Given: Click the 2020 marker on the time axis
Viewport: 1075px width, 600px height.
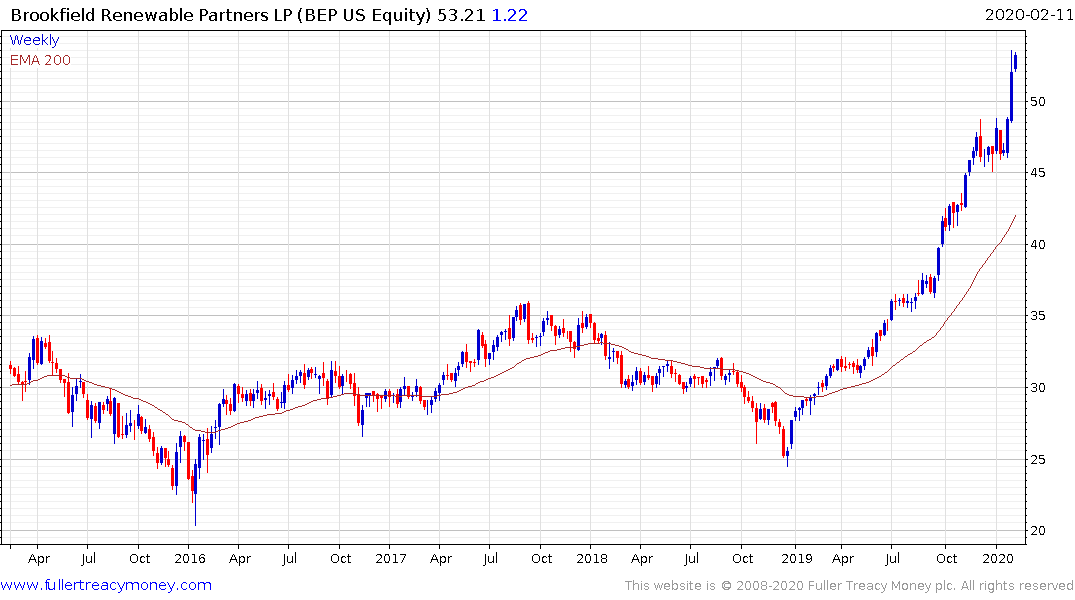Looking at the screenshot, I should [x=997, y=558].
